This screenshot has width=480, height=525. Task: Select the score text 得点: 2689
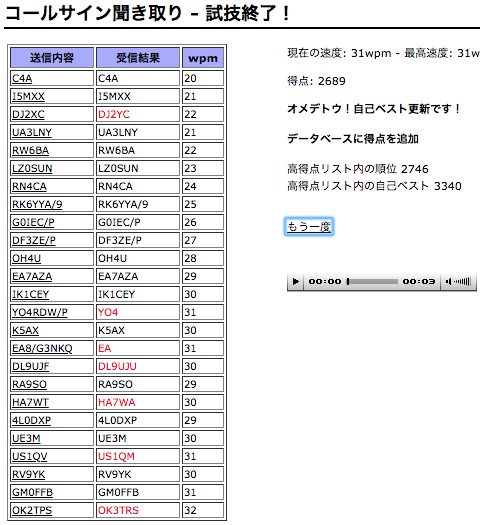(316, 81)
